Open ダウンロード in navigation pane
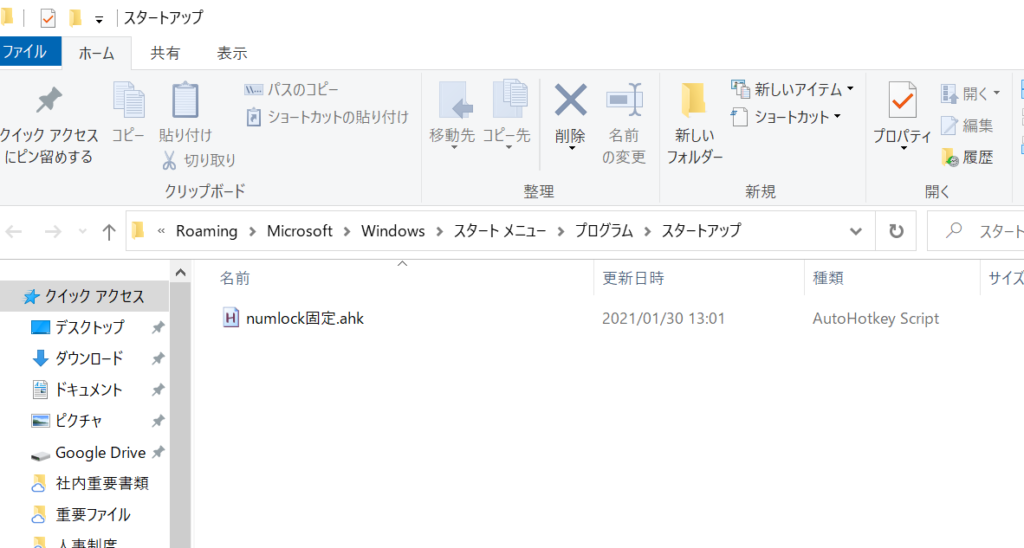The image size is (1024, 548). pos(89,358)
